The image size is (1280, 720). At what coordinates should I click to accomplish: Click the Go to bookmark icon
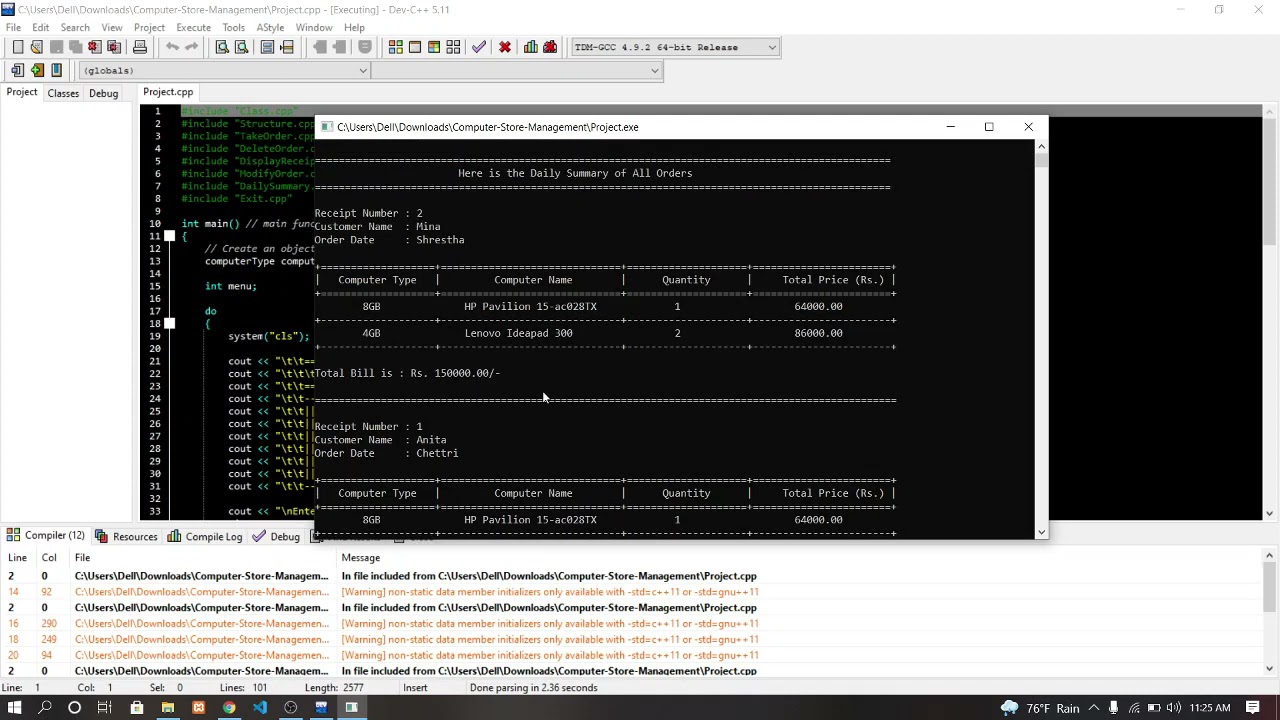(56, 70)
